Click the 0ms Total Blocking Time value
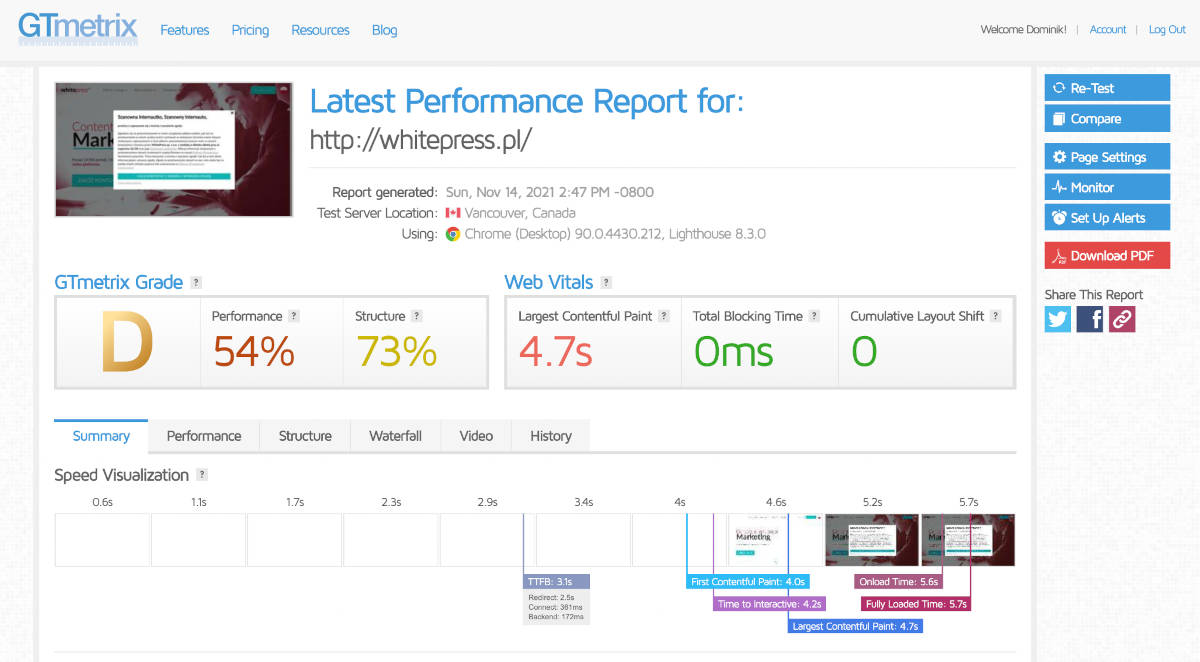The height and width of the screenshot is (662, 1200). click(733, 351)
